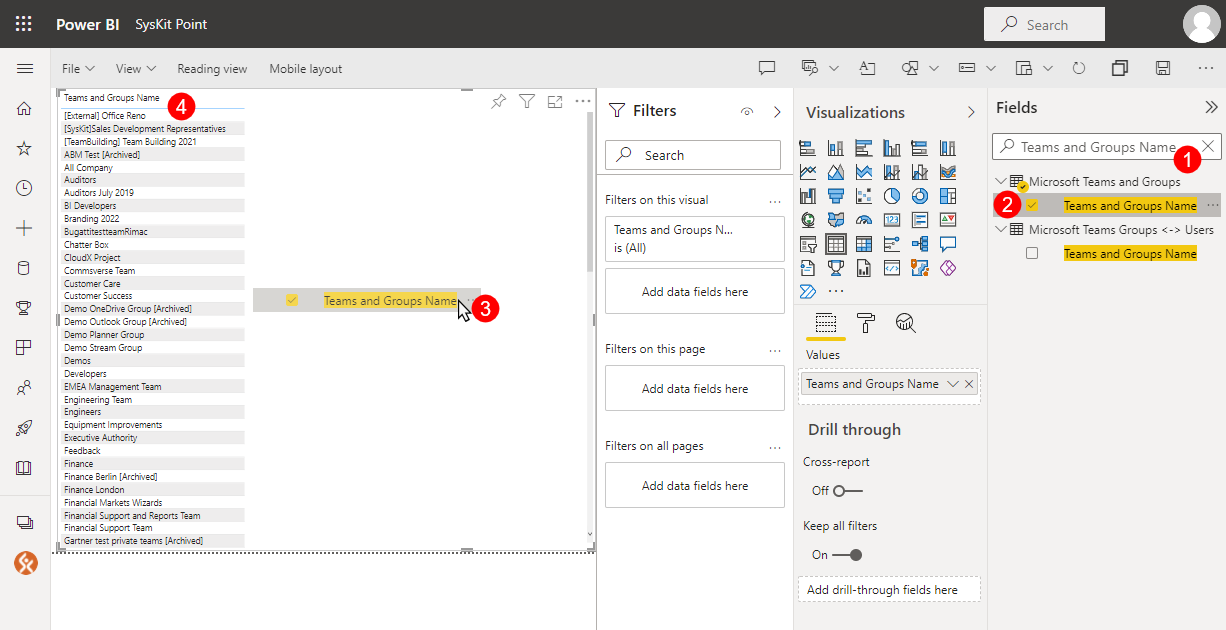1226x630 pixels.
Task: Turn off the Keep all filters toggle
Action: pyautogui.click(x=848, y=555)
